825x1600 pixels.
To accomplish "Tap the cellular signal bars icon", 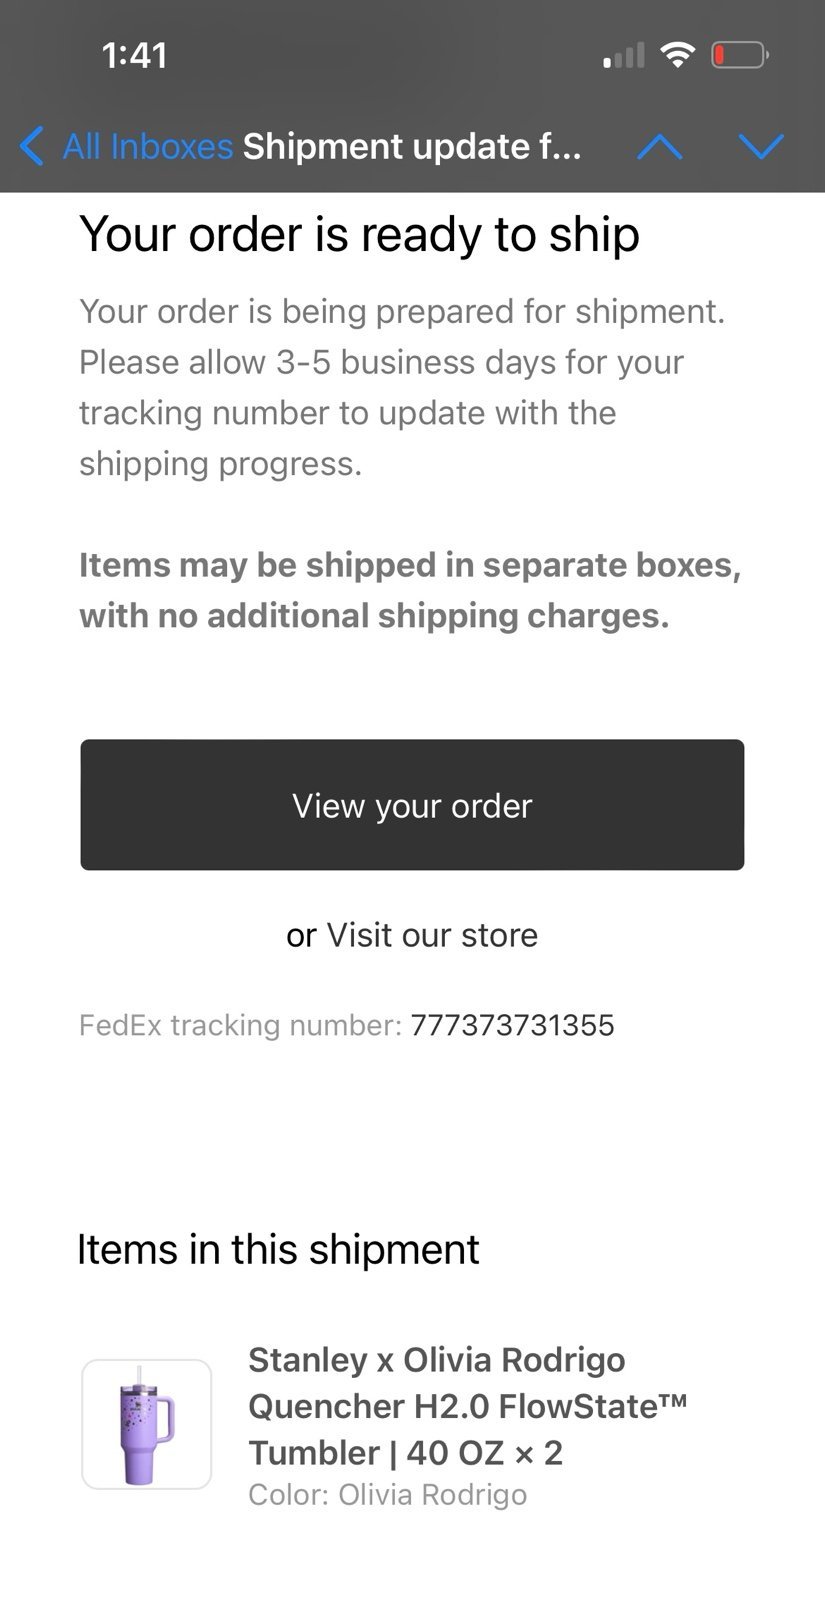I will 624,56.
